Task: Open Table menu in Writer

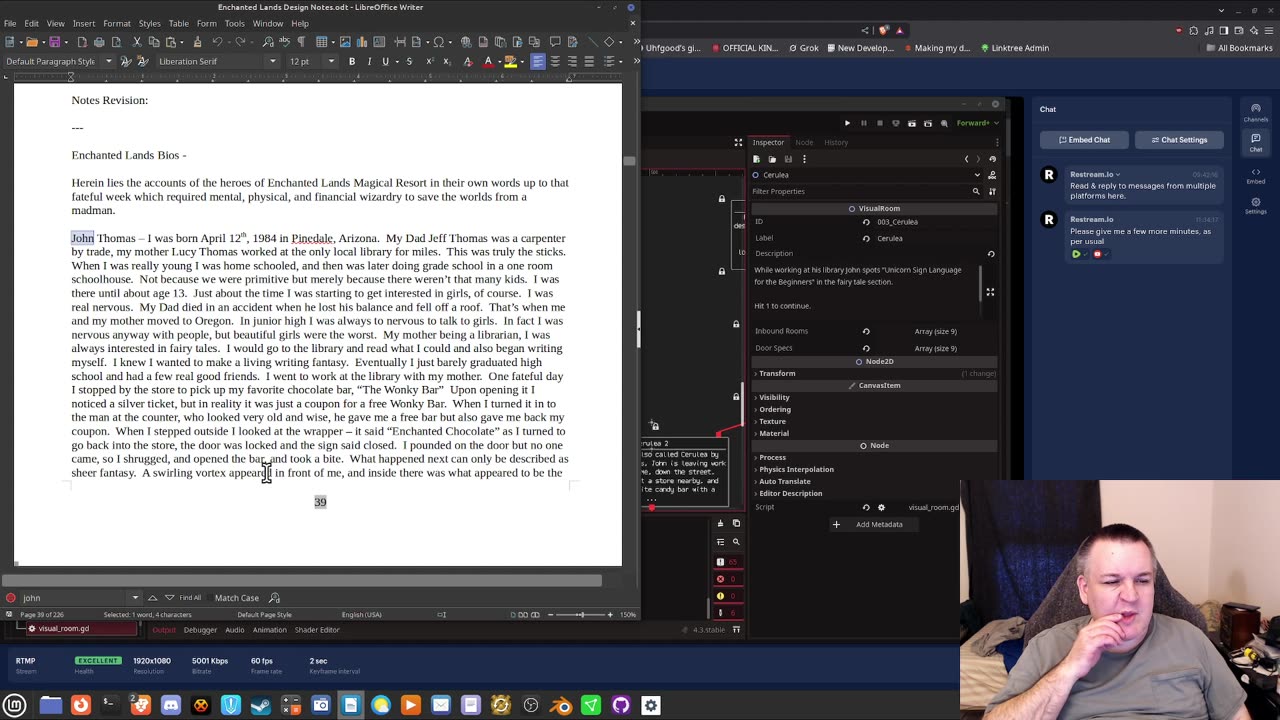Action: tap(178, 23)
